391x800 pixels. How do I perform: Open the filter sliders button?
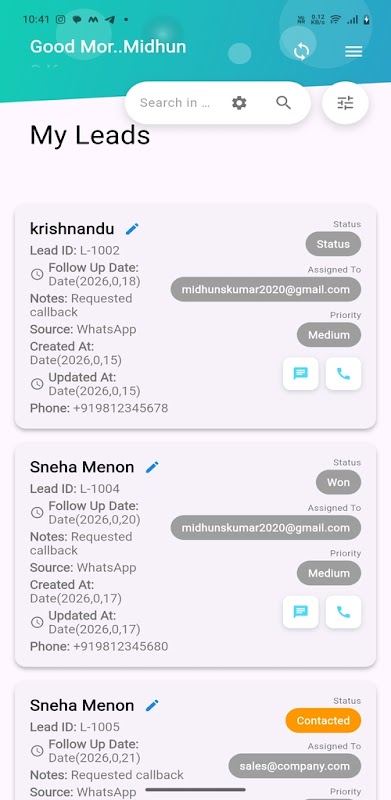[x=346, y=103]
